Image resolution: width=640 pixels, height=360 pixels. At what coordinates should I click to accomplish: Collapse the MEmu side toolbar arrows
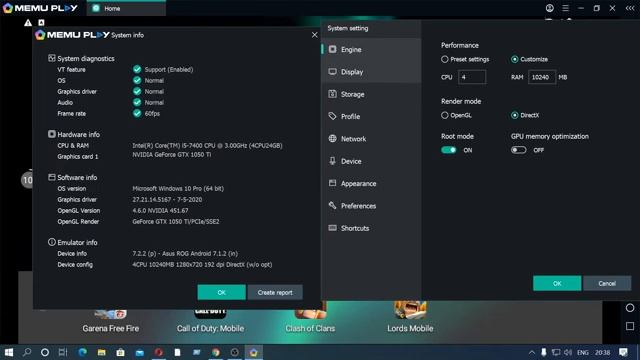(630, 8)
